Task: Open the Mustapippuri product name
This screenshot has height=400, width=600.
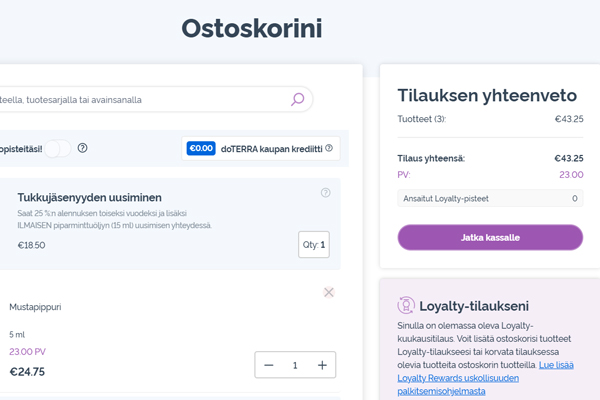Action: point(35,307)
